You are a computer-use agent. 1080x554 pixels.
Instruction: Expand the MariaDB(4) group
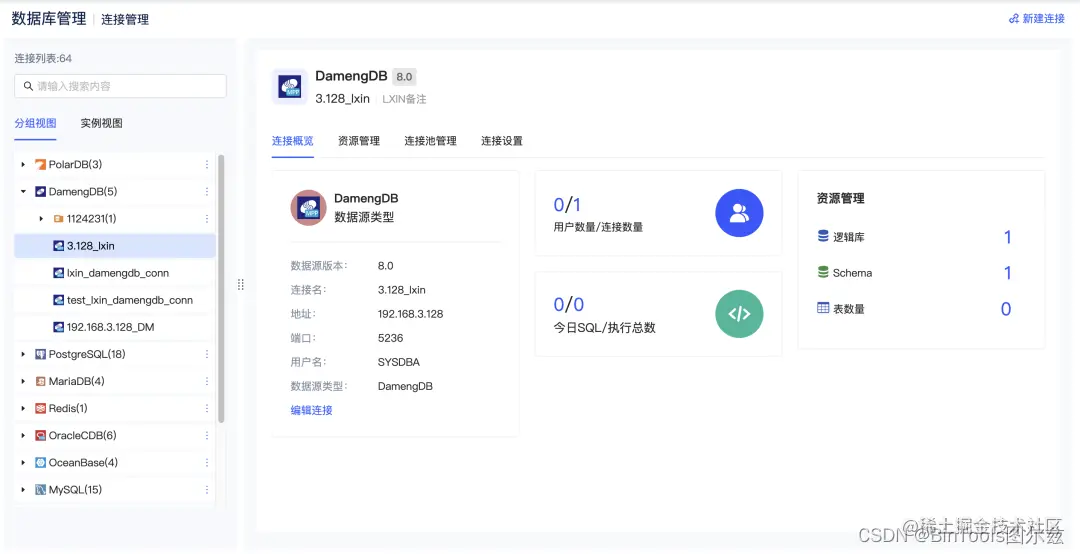[23, 381]
